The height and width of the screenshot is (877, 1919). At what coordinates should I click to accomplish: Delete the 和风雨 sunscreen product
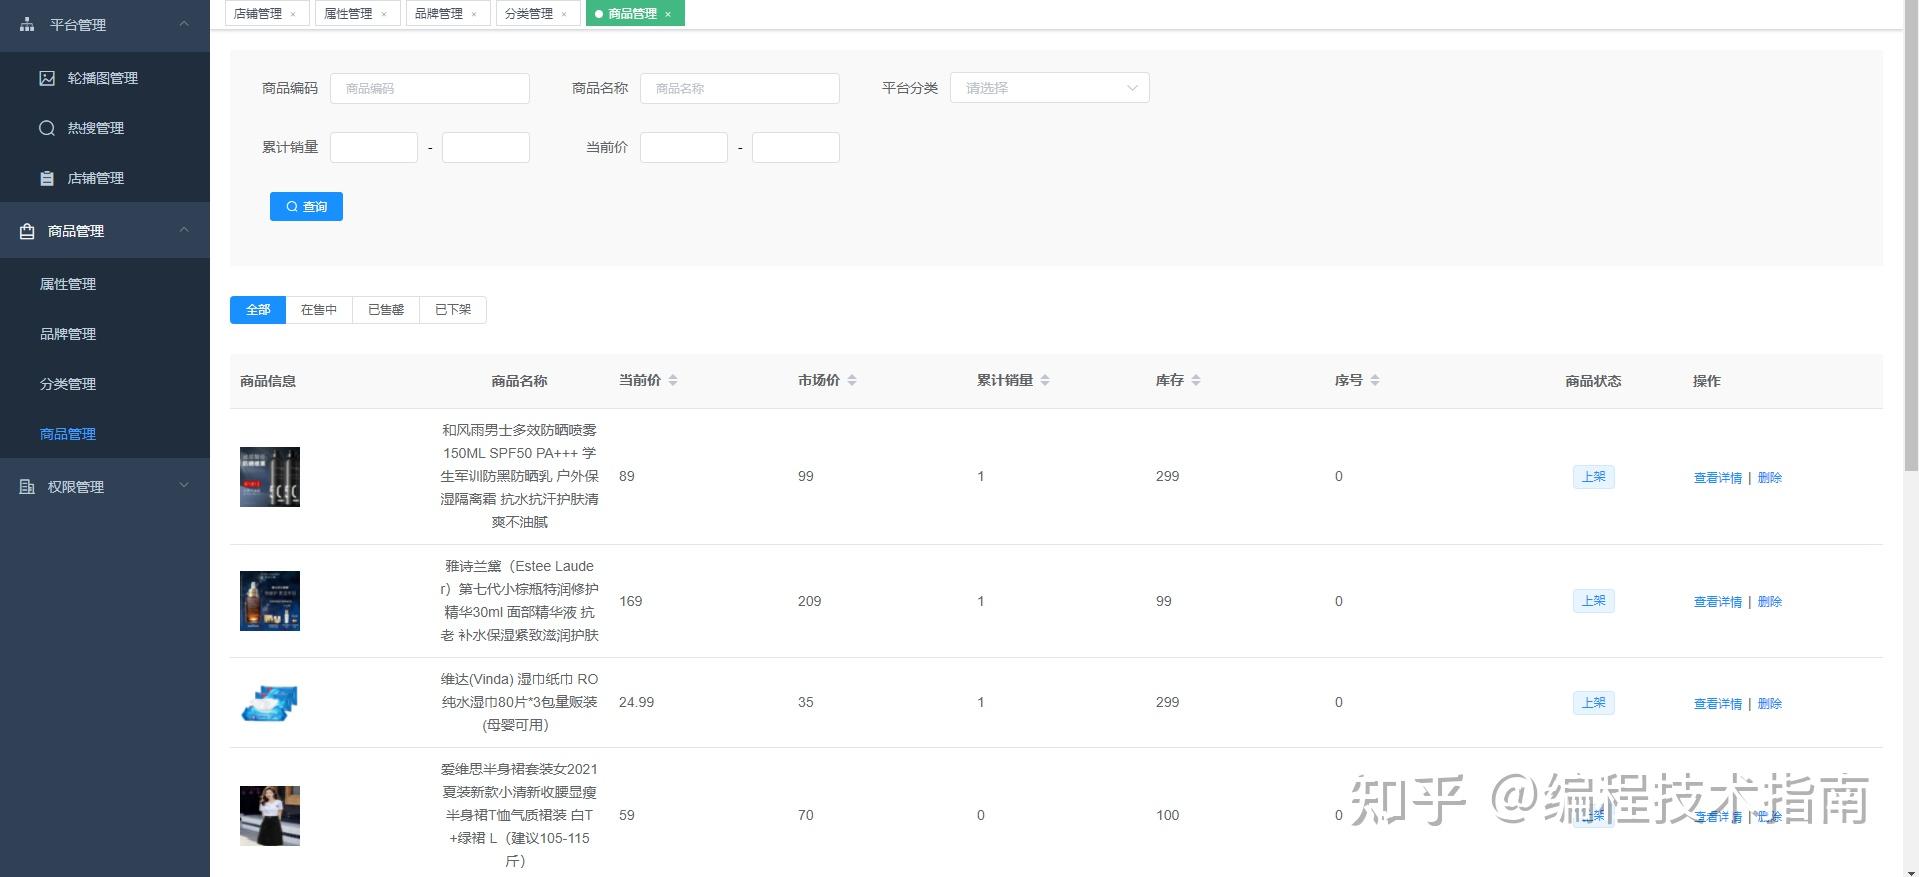tap(1769, 478)
